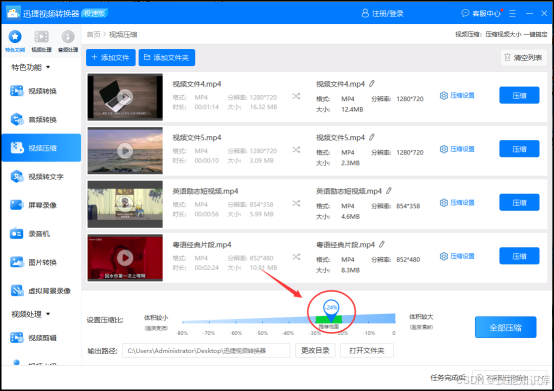Open 压缩设置 for 视频文件4.mp4
The image size is (554, 391).
click(x=457, y=95)
